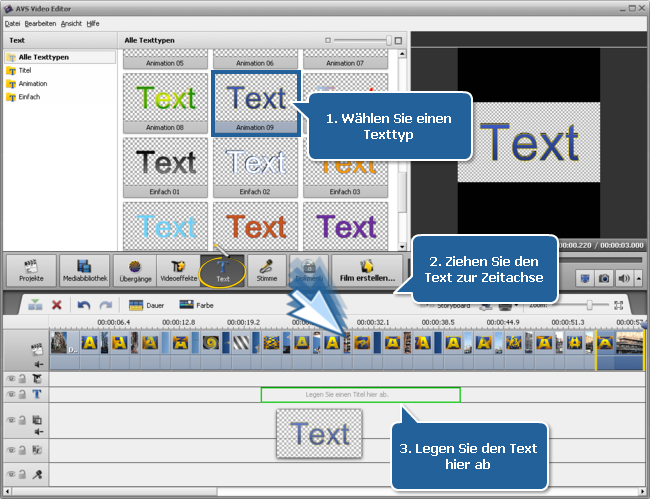Viewport: 650px width, 499px height.
Task: Select the Einfach 01 text thumbnail
Action: tap(166, 165)
